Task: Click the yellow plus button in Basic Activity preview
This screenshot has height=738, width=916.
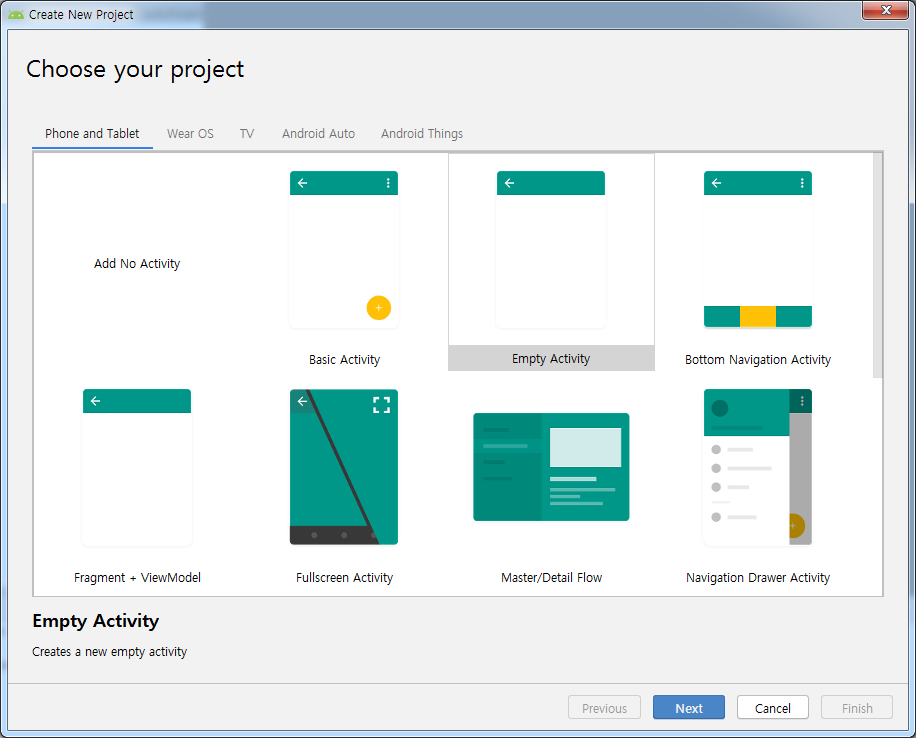Action: tap(379, 307)
